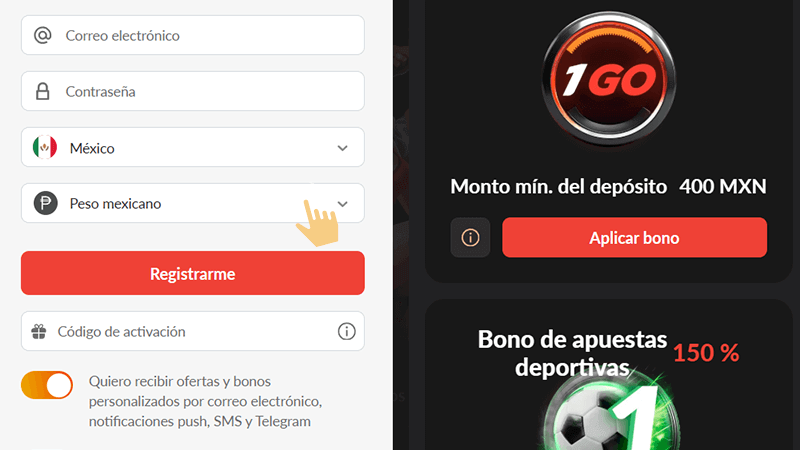Click the 1GO logo badge

click(609, 78)
